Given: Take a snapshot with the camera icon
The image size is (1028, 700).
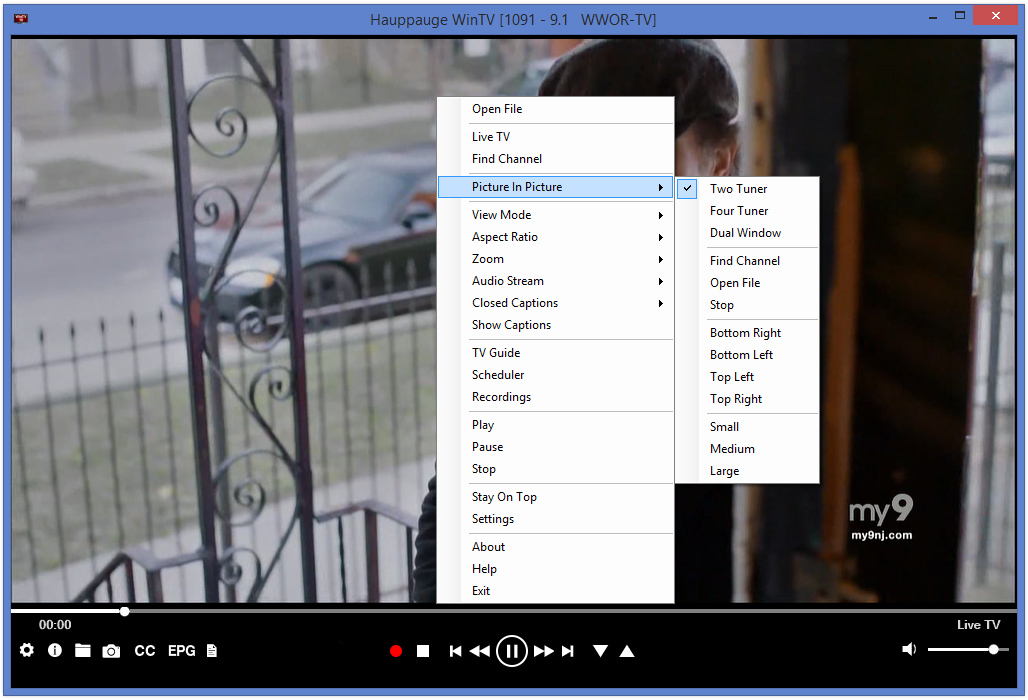Looking at the screenshot, I should [111, 651].
